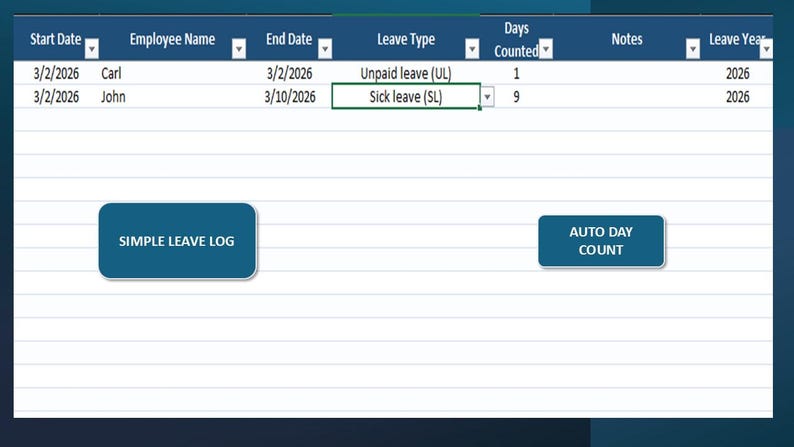
Task: Open the Notes filter dropdown
Action: click(693, 49)
